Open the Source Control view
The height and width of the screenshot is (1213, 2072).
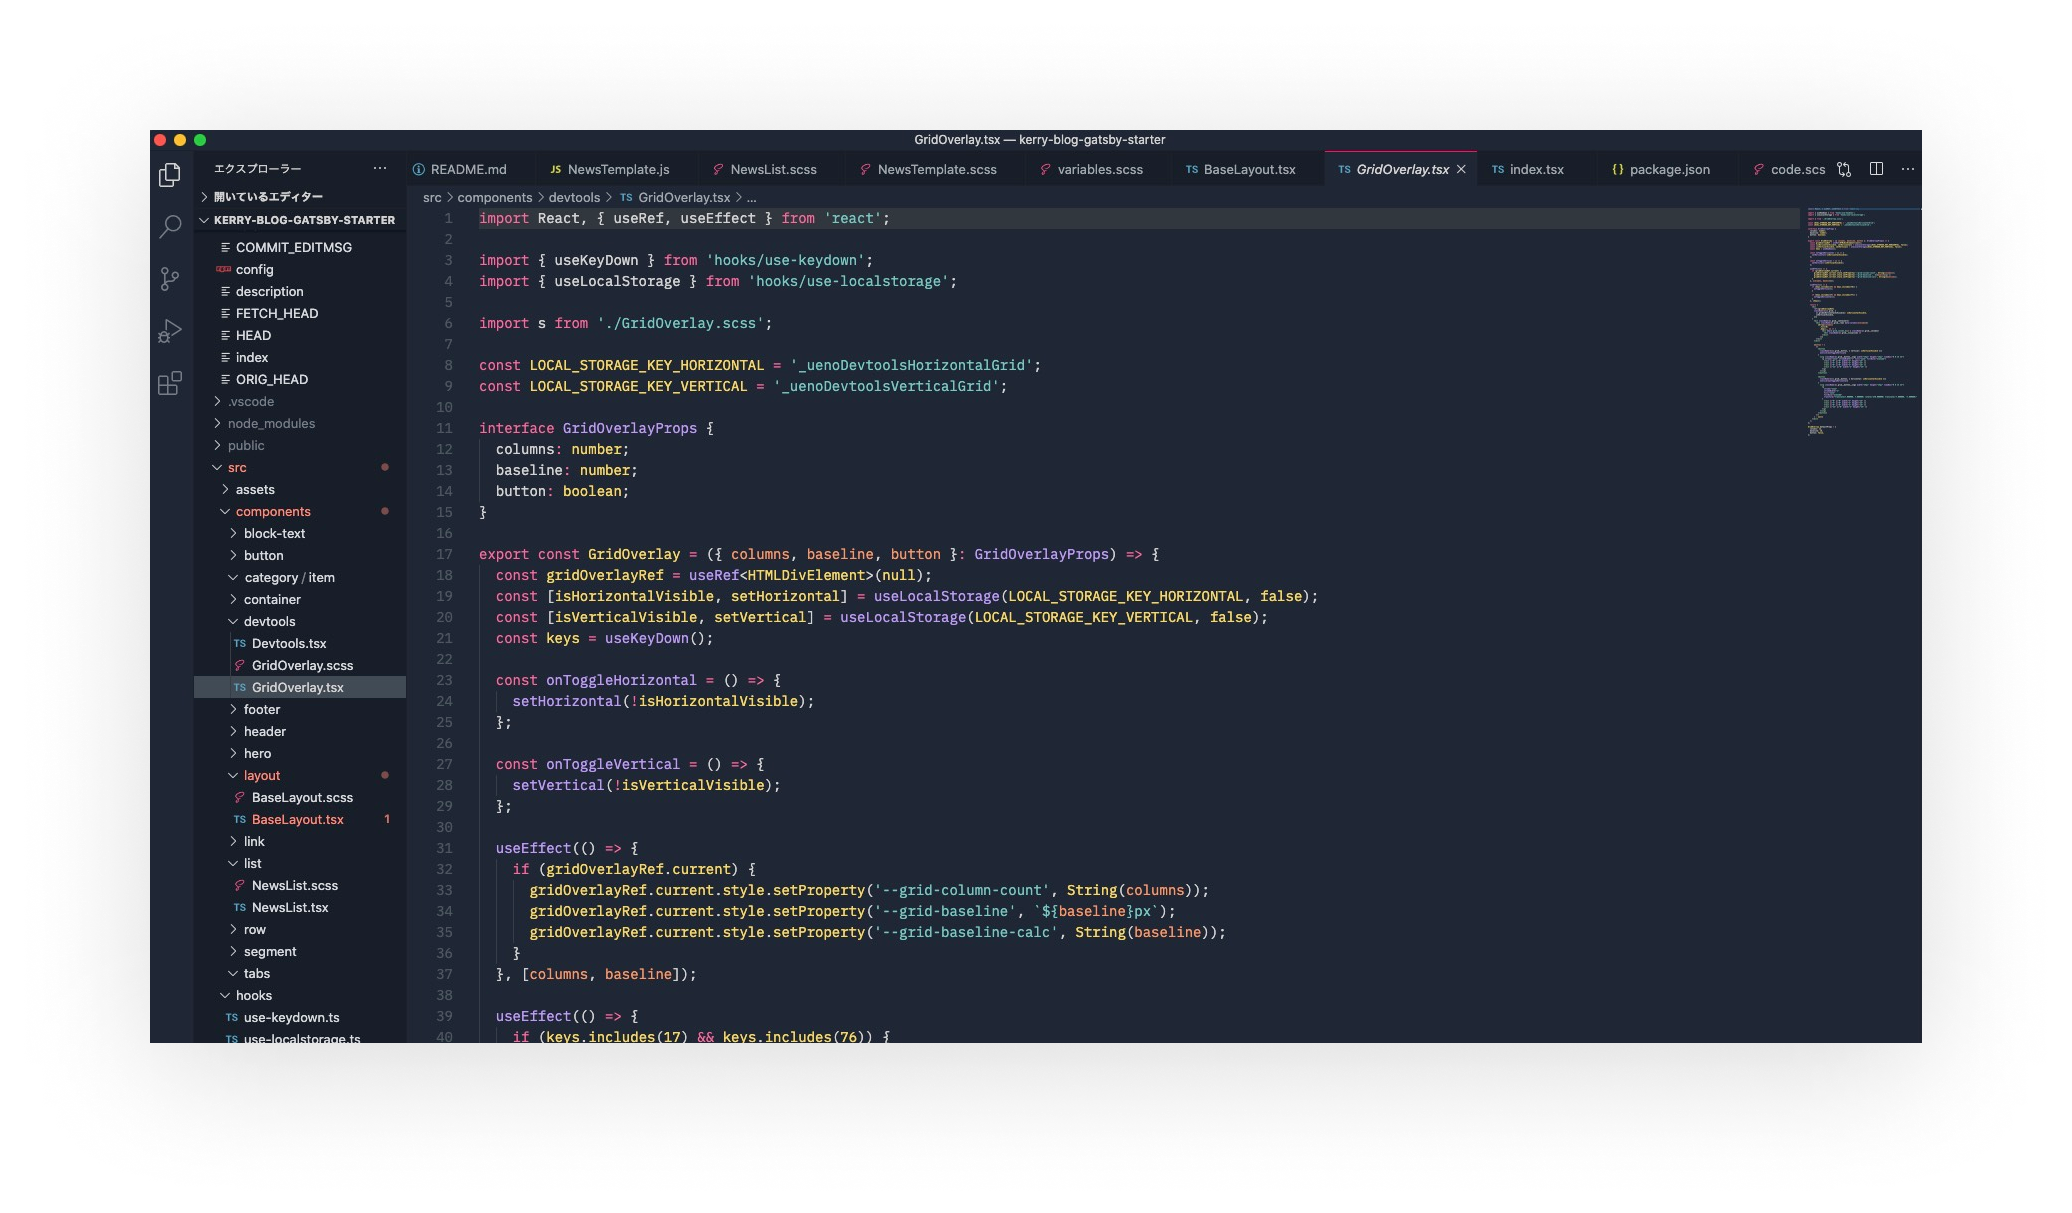(x=170, y=279)
